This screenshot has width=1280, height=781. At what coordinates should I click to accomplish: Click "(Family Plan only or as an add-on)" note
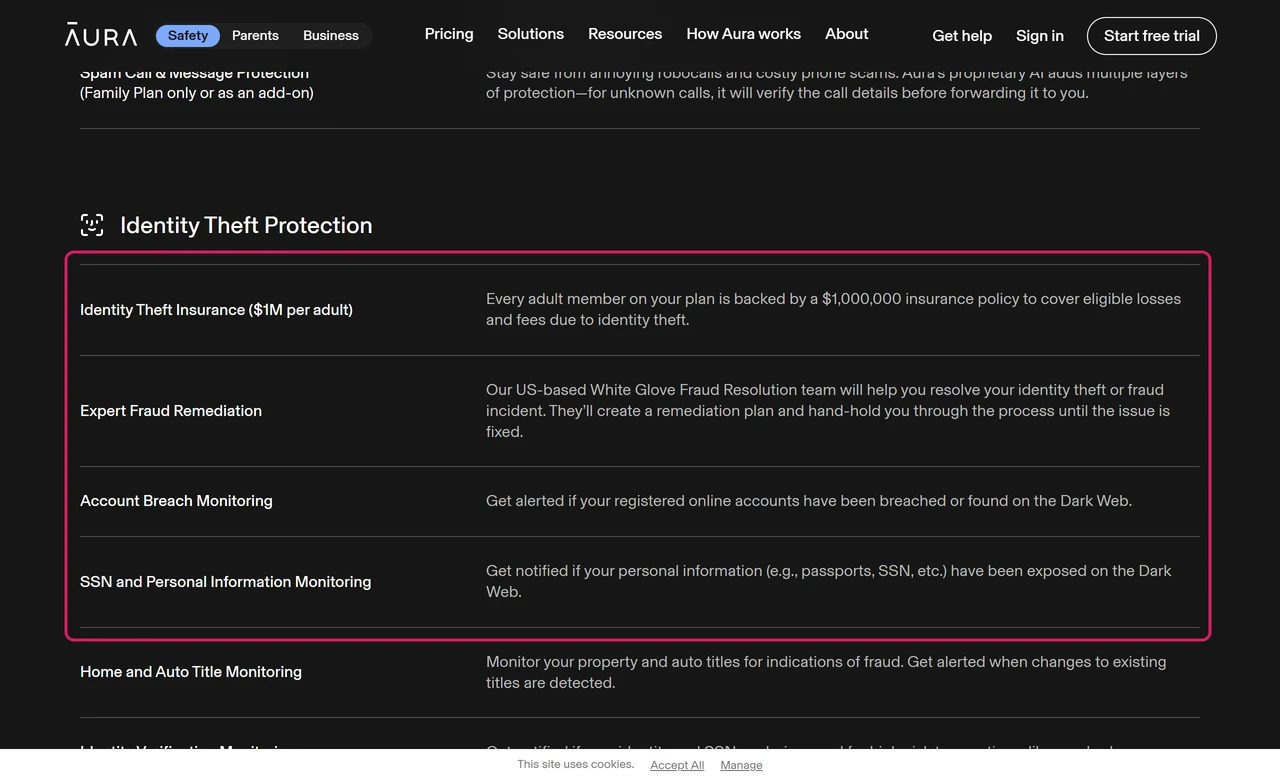197,93
